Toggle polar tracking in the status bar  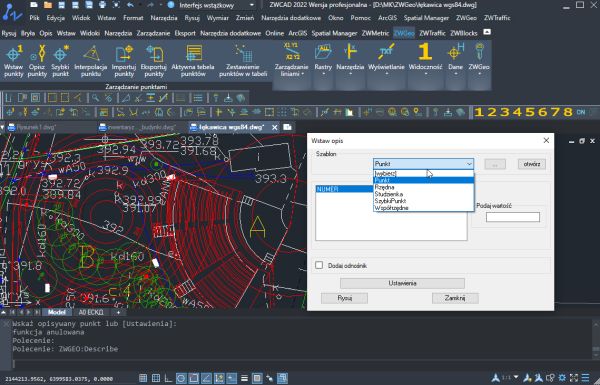181,378
